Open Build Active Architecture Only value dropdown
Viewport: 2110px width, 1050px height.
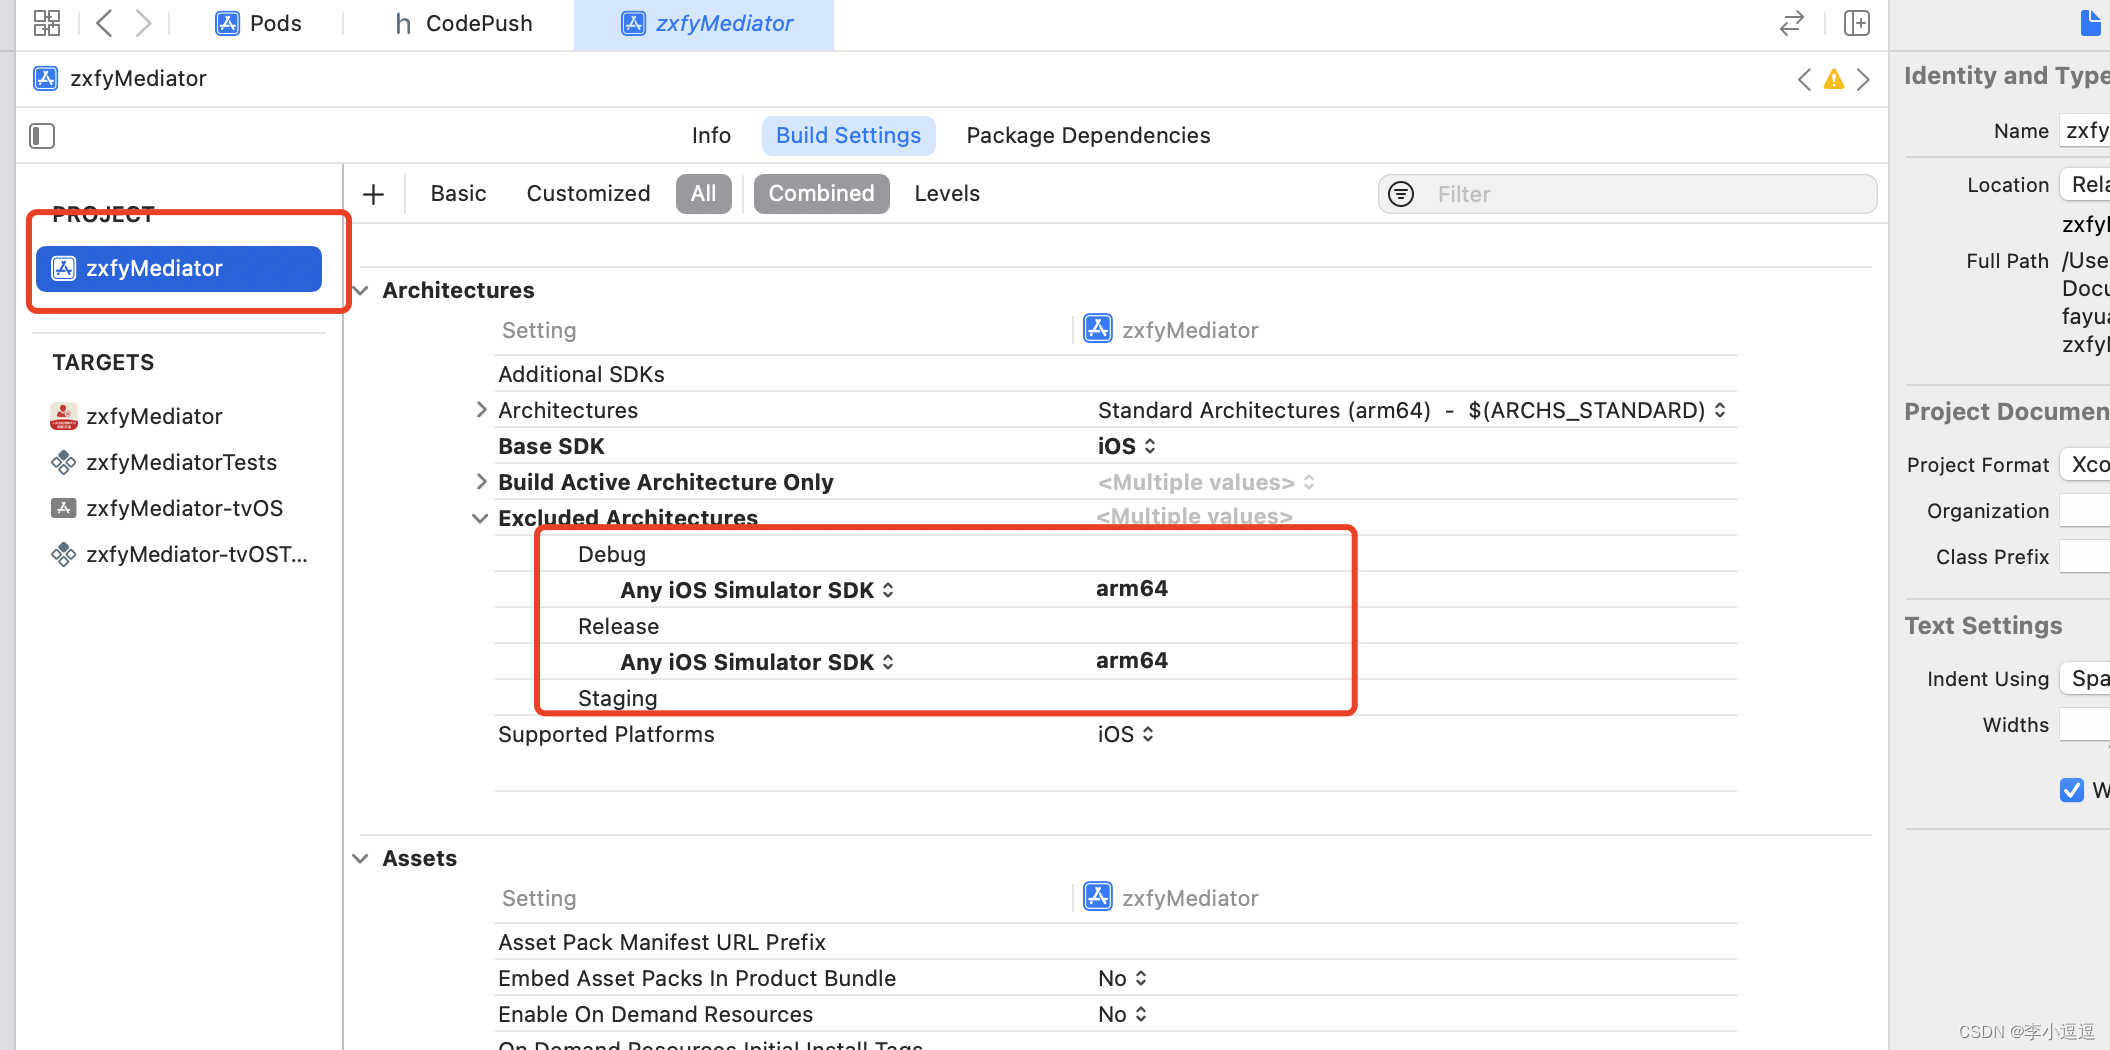coord(1205,482)
